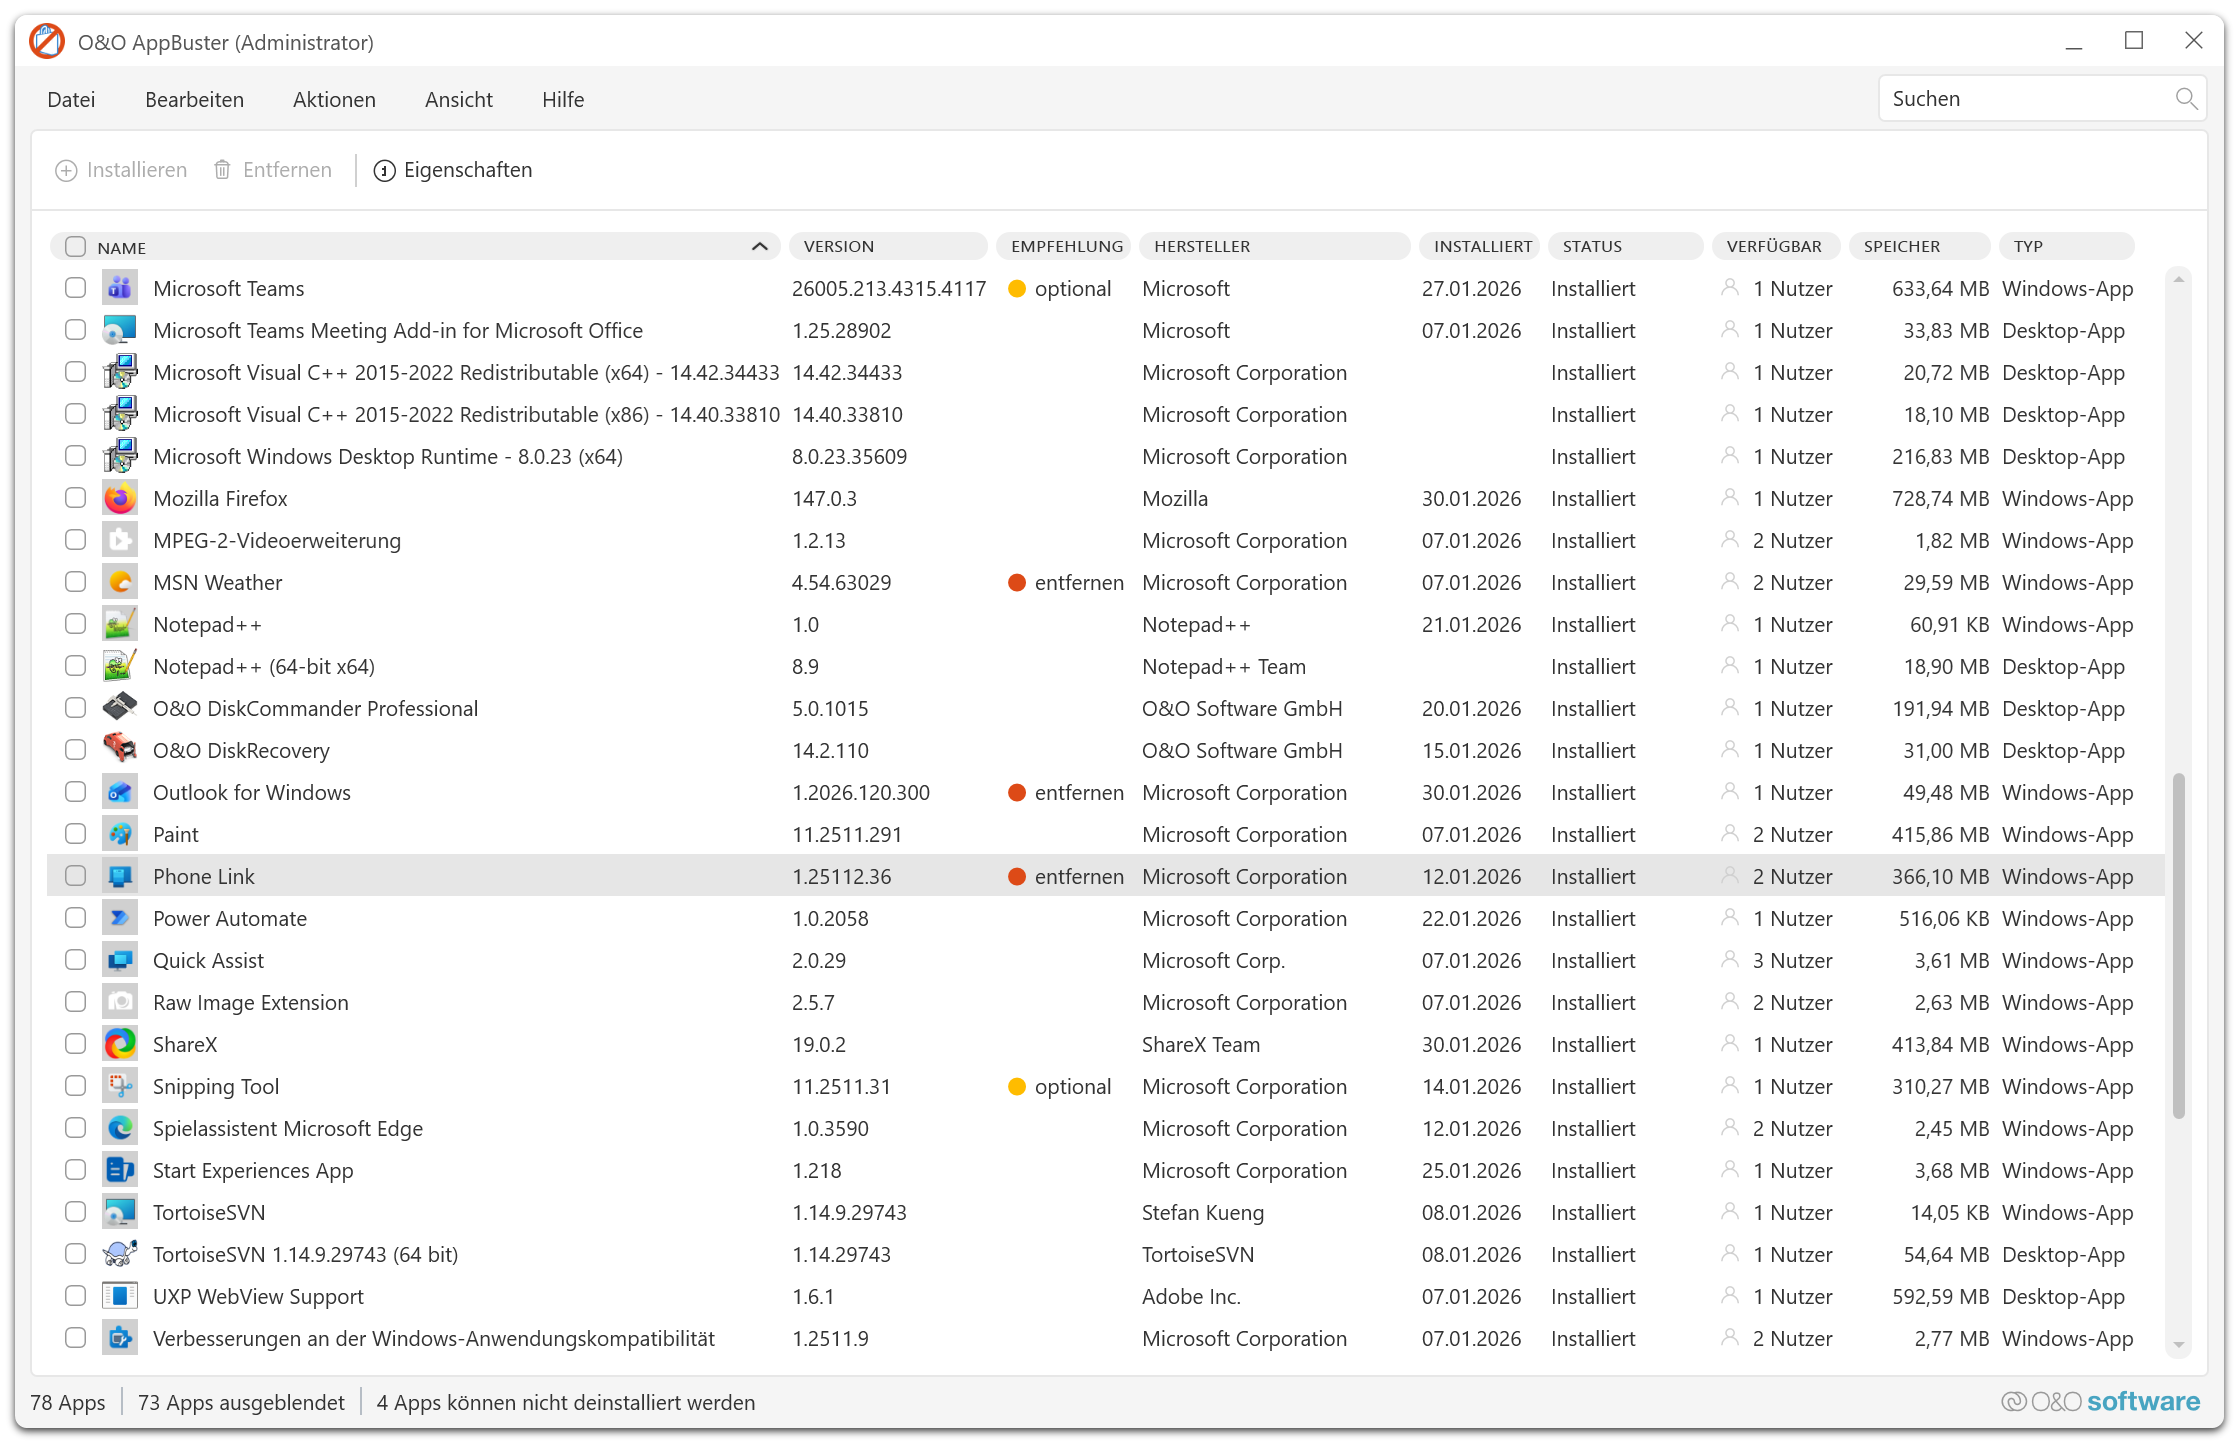Click the MSN Weather app icon
Screen dimensions: 2239x1443
click(120, 582)
